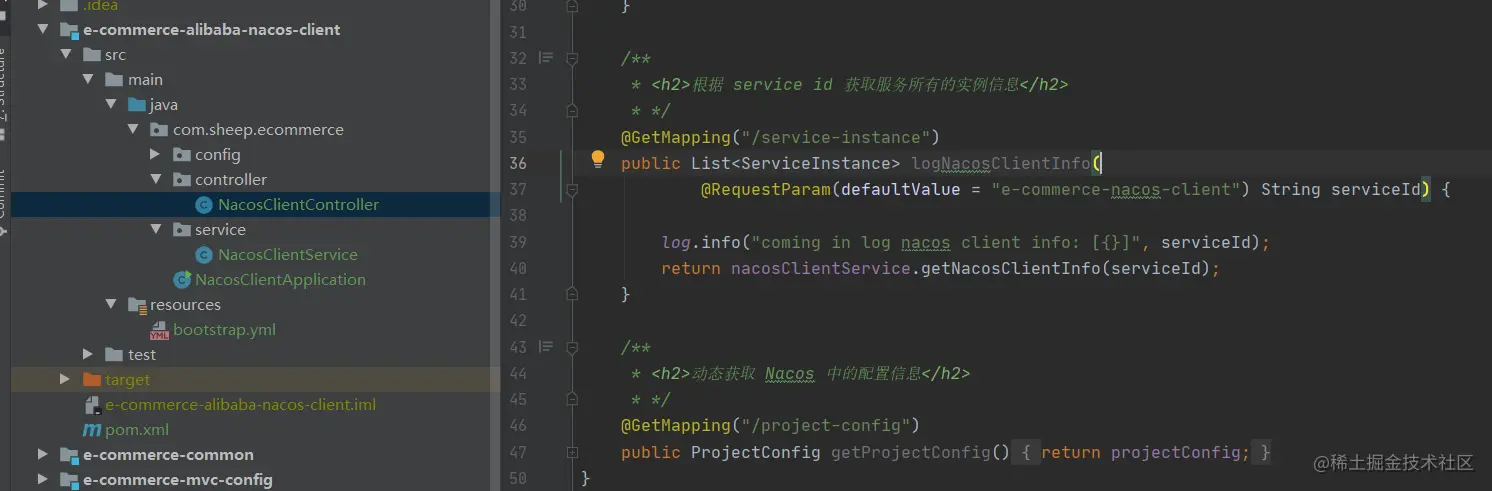Click the List<ServiceInstance> return type
The image size is (1492, 491).
click(x=795, y=163)
